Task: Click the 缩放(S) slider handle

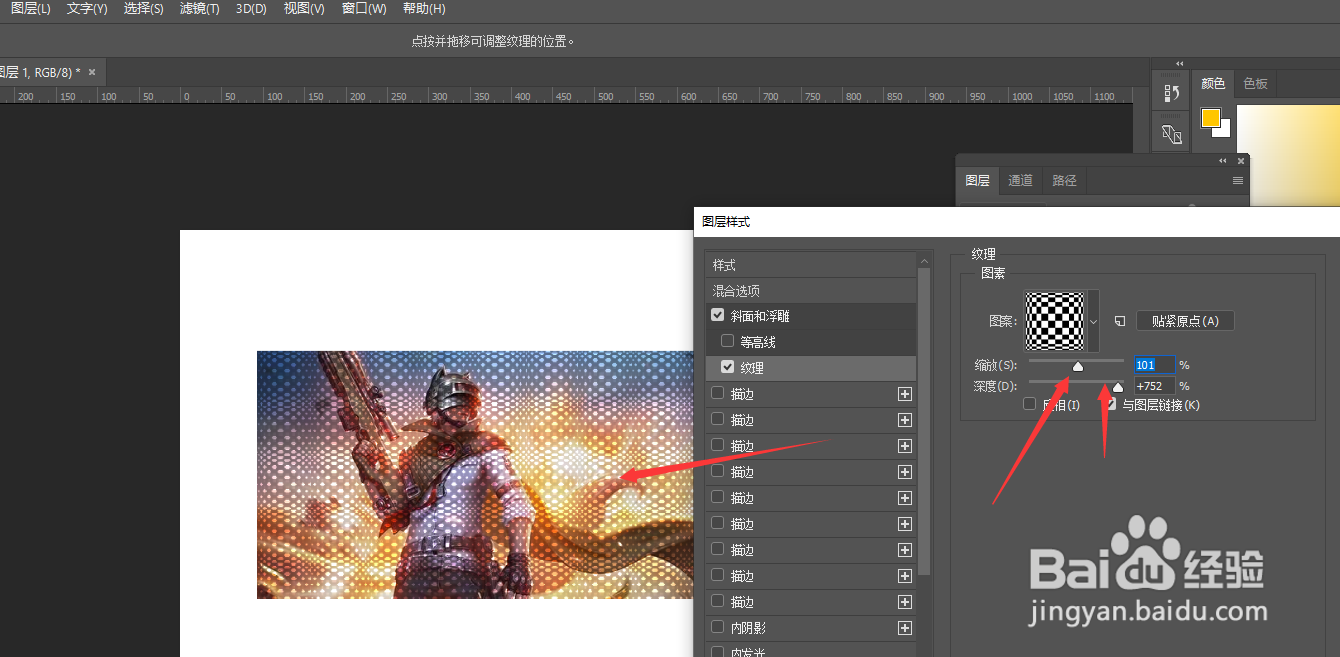Action: click(x=1078, y=367)
